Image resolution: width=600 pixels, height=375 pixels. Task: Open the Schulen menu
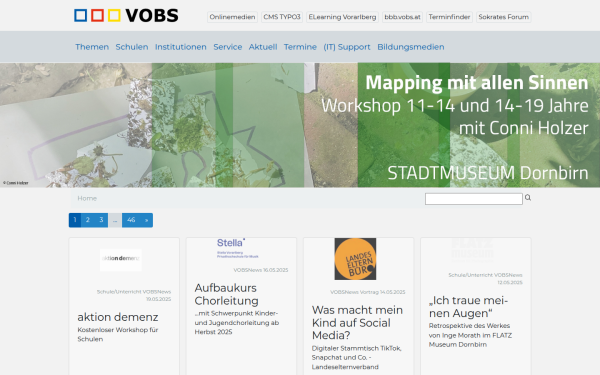[x=132, y=47]
